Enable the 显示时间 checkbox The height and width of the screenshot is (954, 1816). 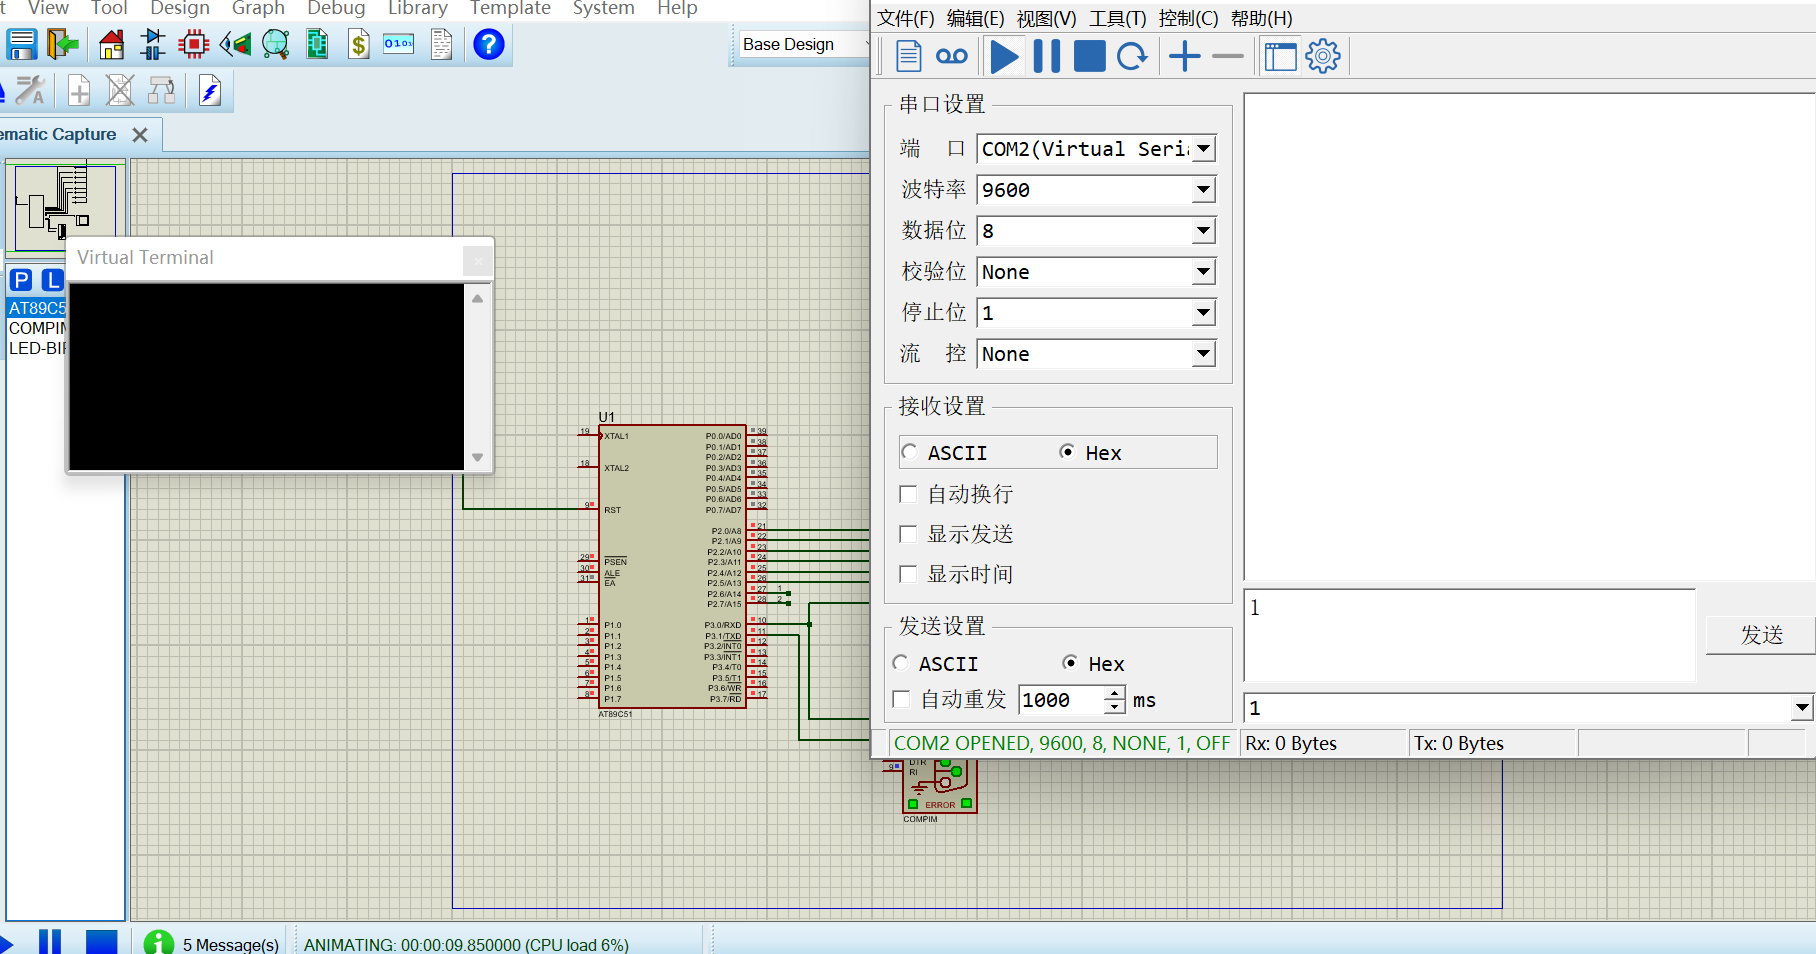pyautogui.click(x=908, y=574)
